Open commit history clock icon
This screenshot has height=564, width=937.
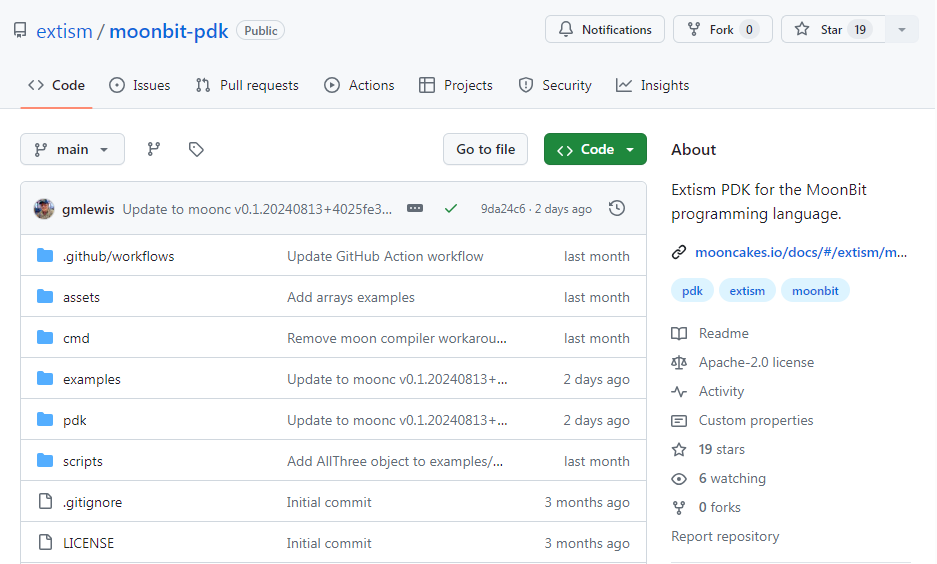[x=617, y=209]
